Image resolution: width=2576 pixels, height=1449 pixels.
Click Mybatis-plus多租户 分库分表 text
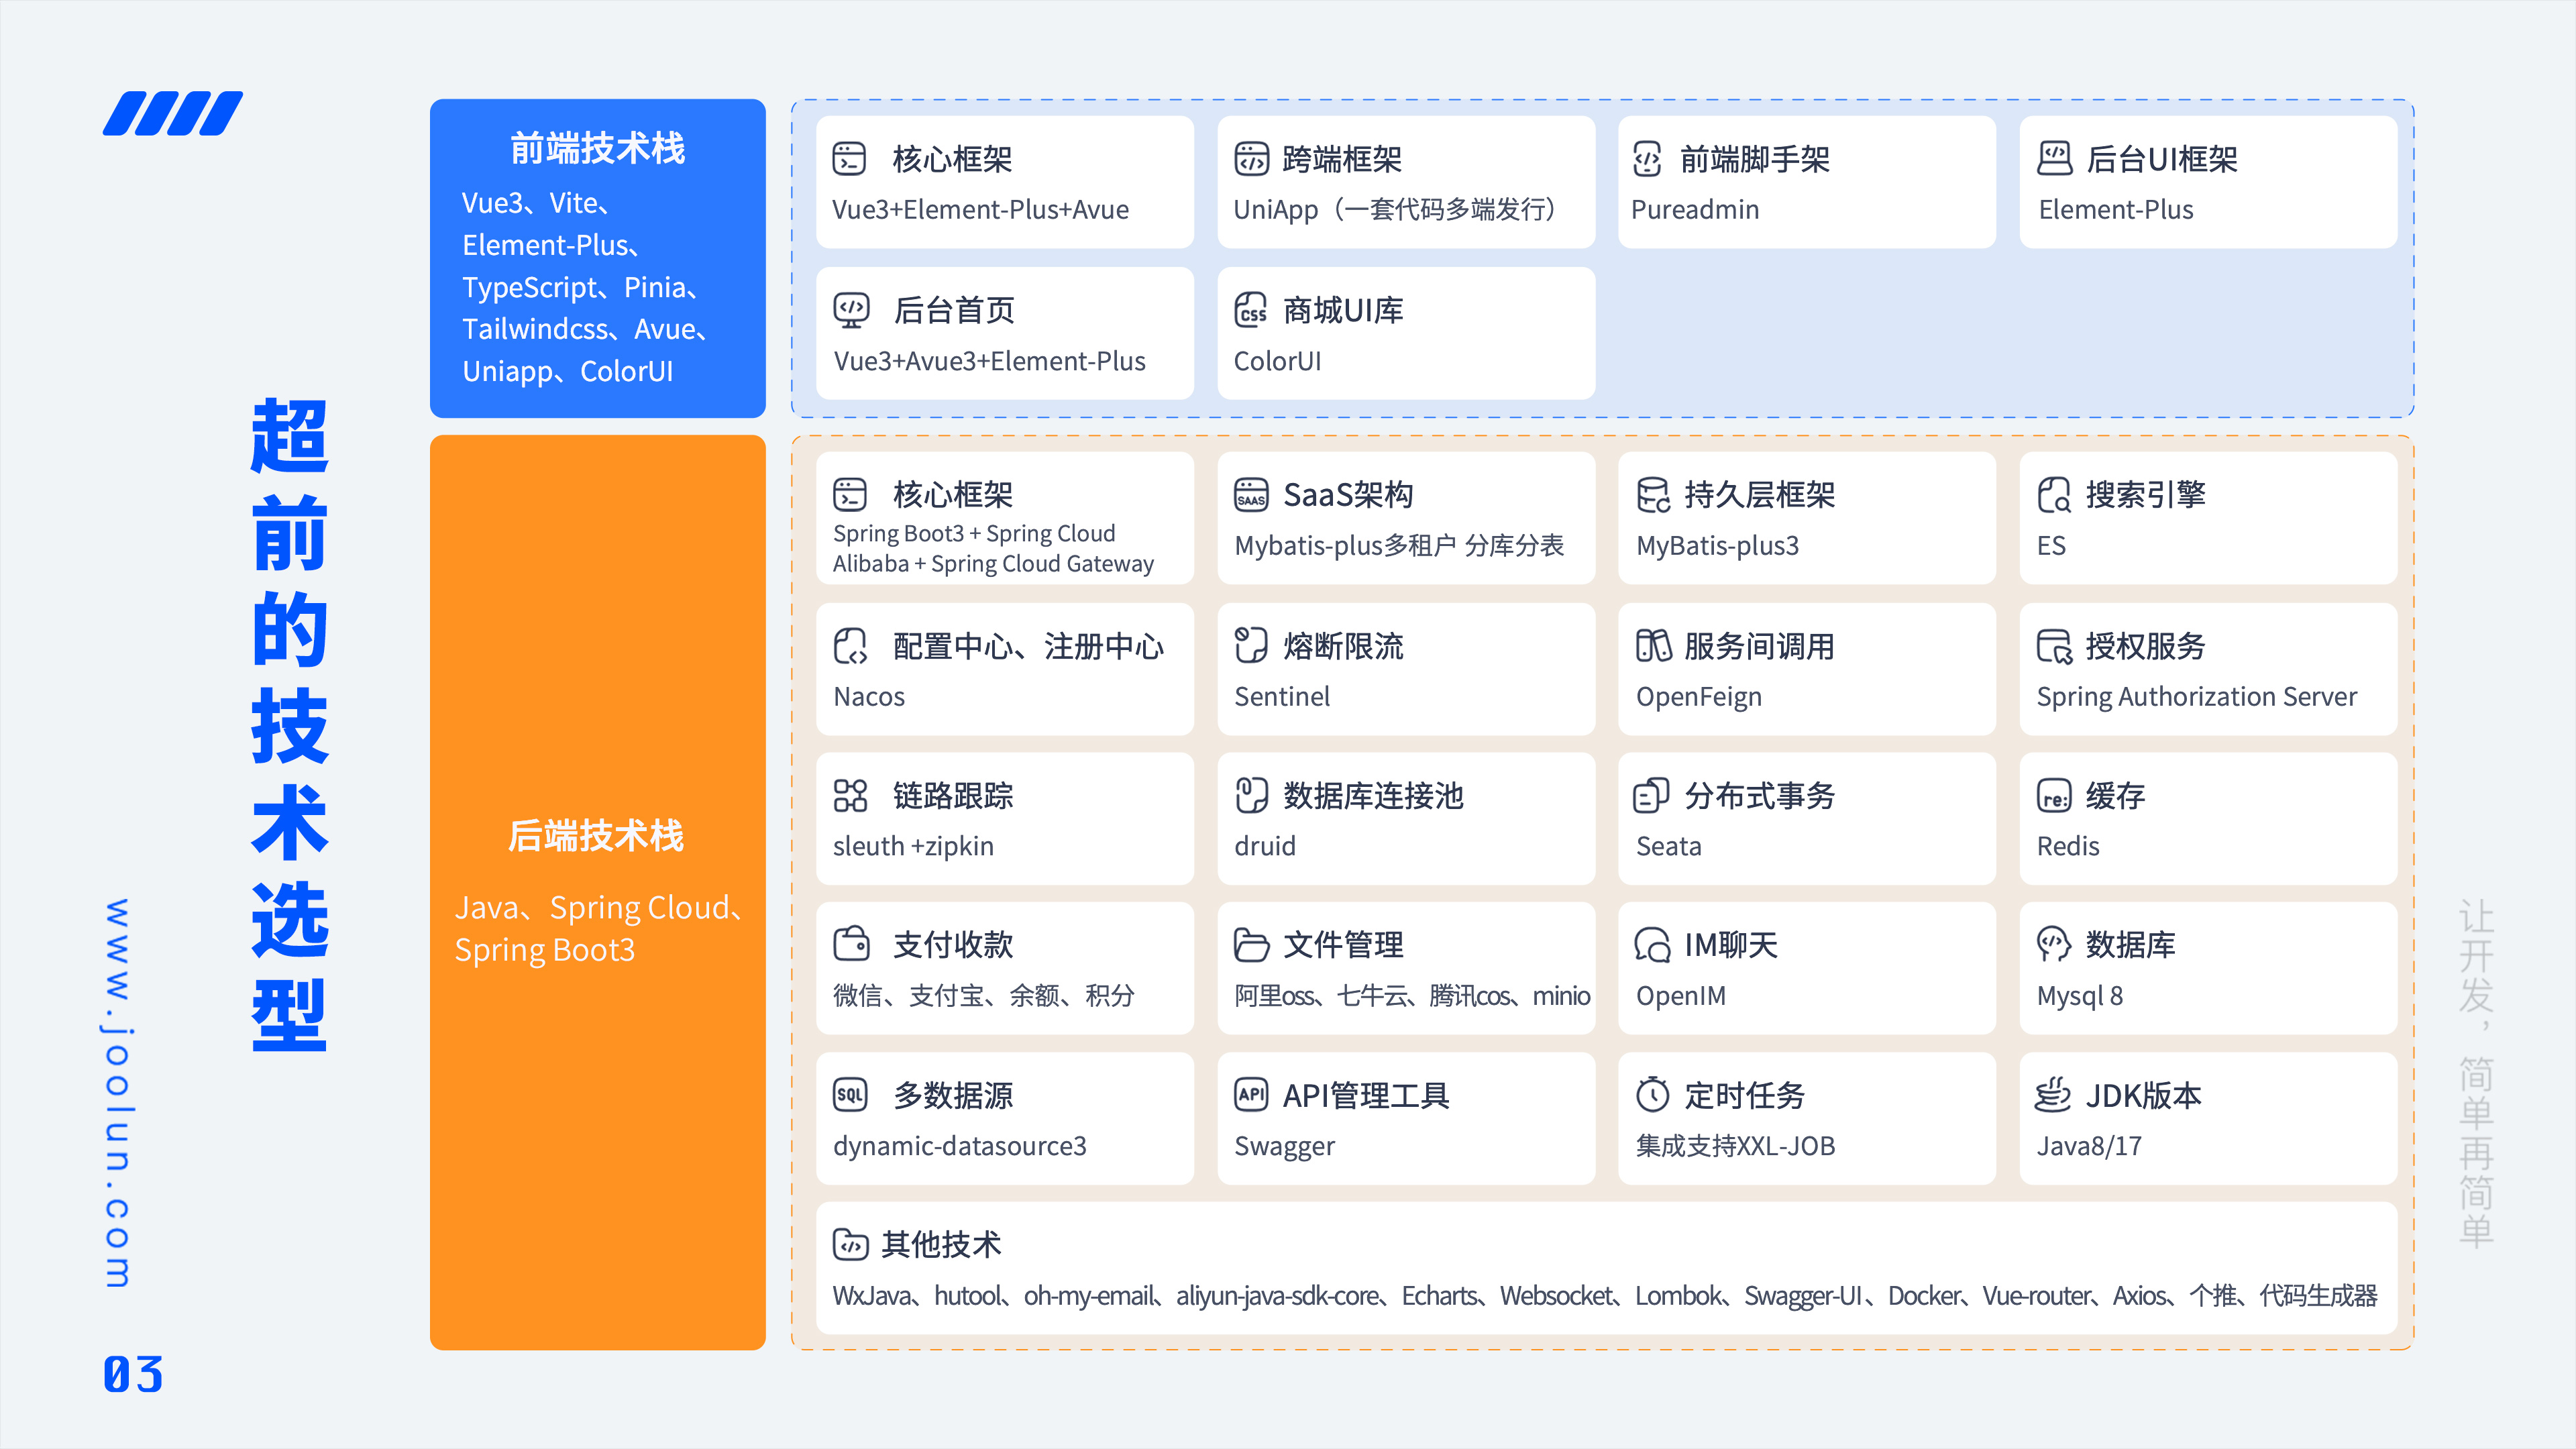[x=1399, y=546]
